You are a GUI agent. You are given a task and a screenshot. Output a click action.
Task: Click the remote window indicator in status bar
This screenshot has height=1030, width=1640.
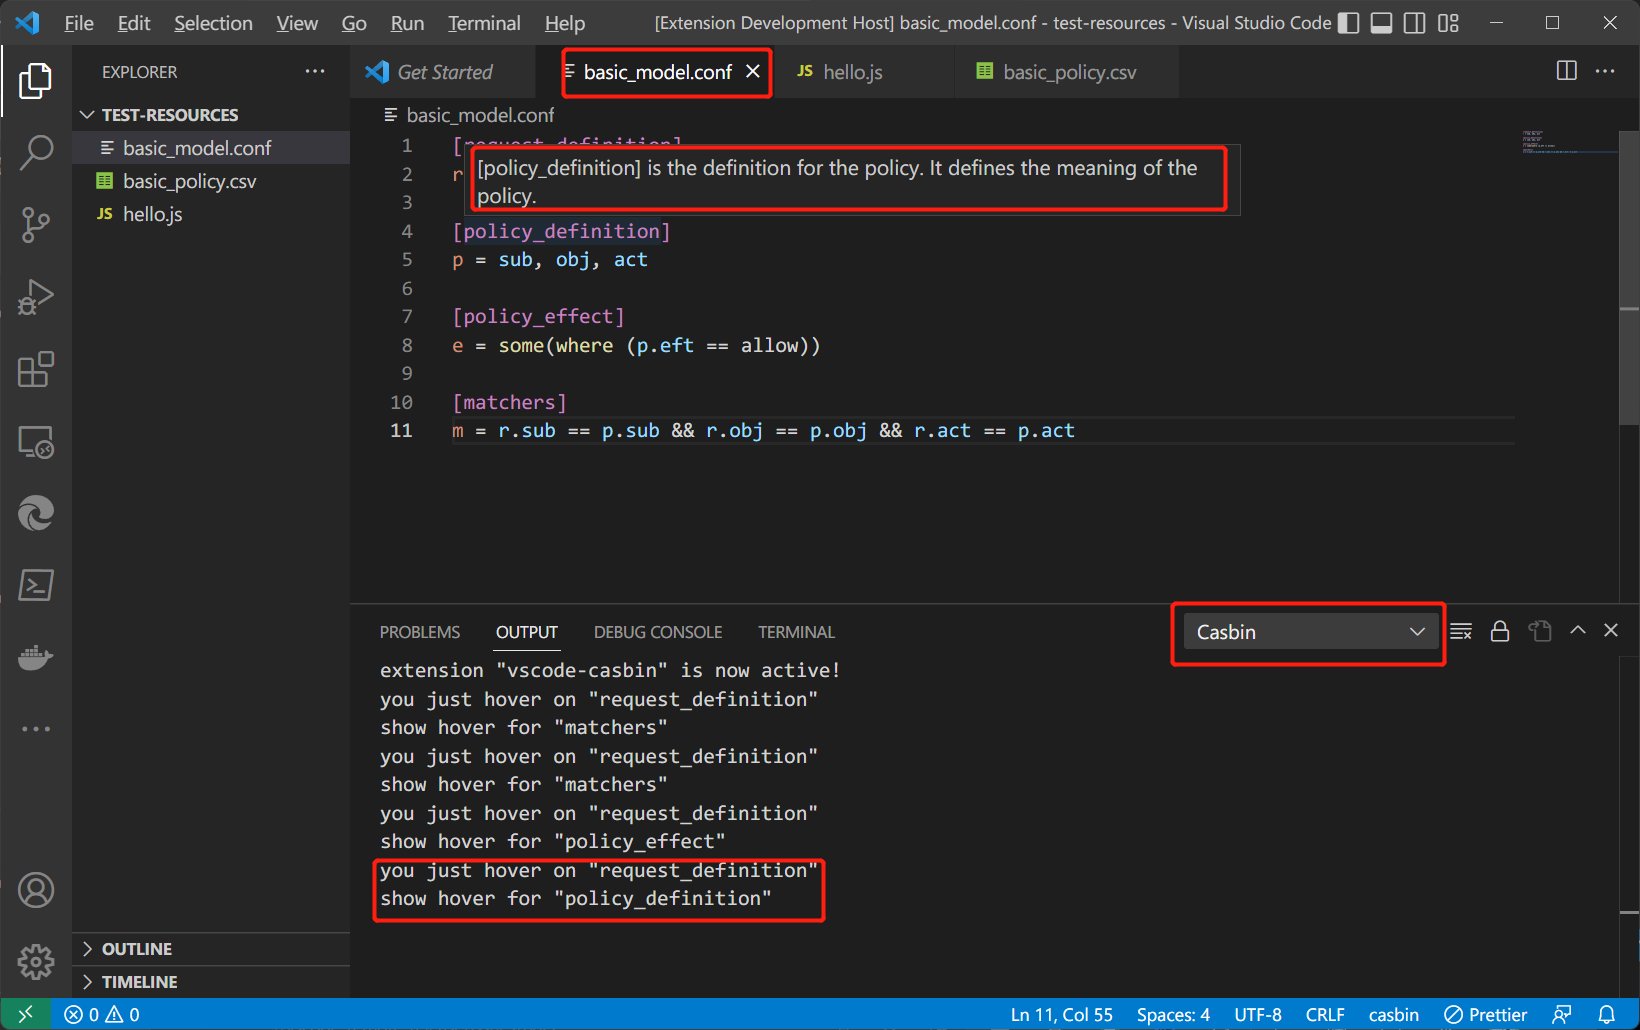pos(26,1014)
